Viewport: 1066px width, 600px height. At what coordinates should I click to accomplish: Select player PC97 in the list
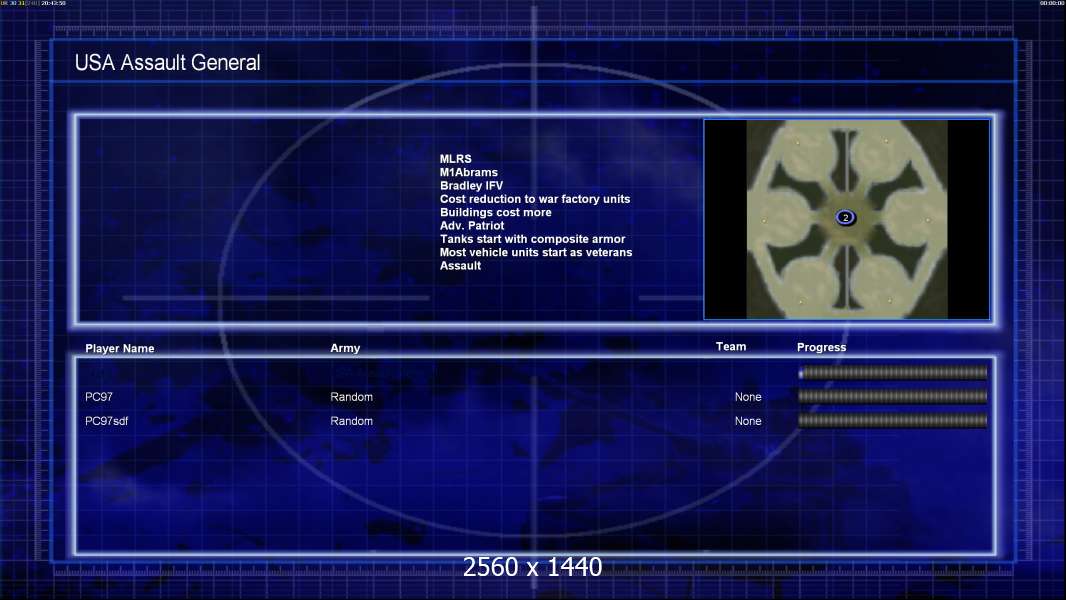(99, 397)
